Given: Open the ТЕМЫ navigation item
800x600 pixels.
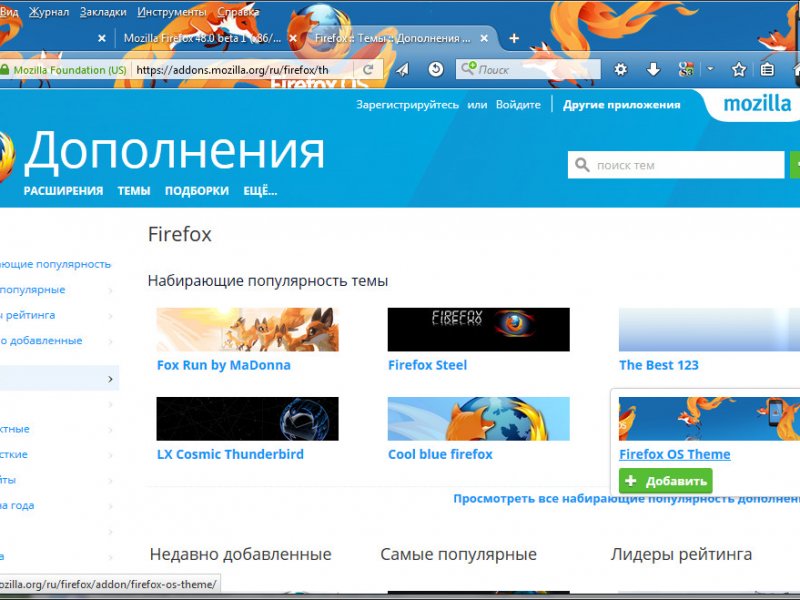Looking at the screenshot, I should tap(134, 191).
